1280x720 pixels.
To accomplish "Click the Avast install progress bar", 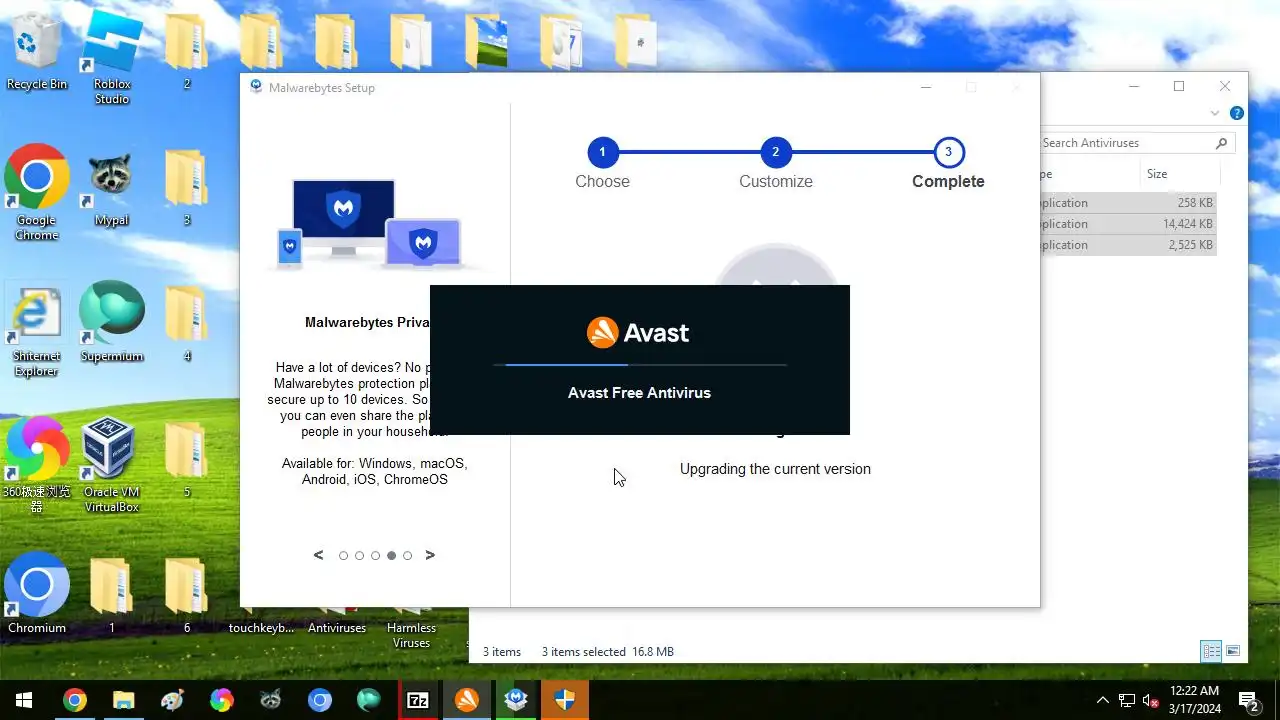I will click(640, 365).
